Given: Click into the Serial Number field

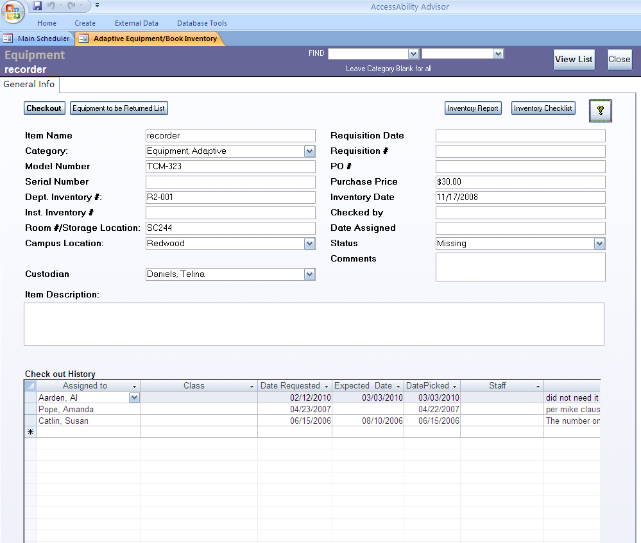Looking at the screenshot, I should 230,182.
